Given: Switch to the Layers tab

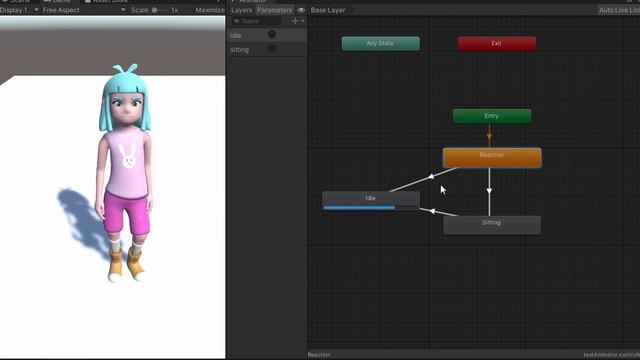Looking at the screenshot, I should pyautogui.click(x=241, y=10).
